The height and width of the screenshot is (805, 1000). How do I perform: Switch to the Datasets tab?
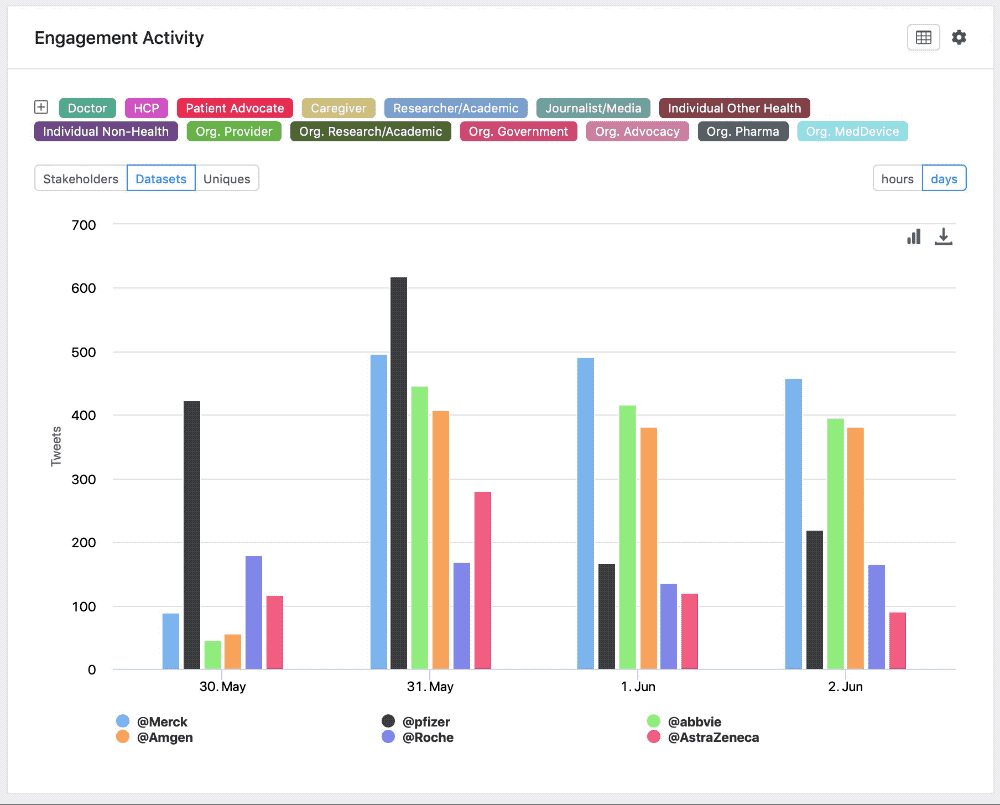coord(161,179)
